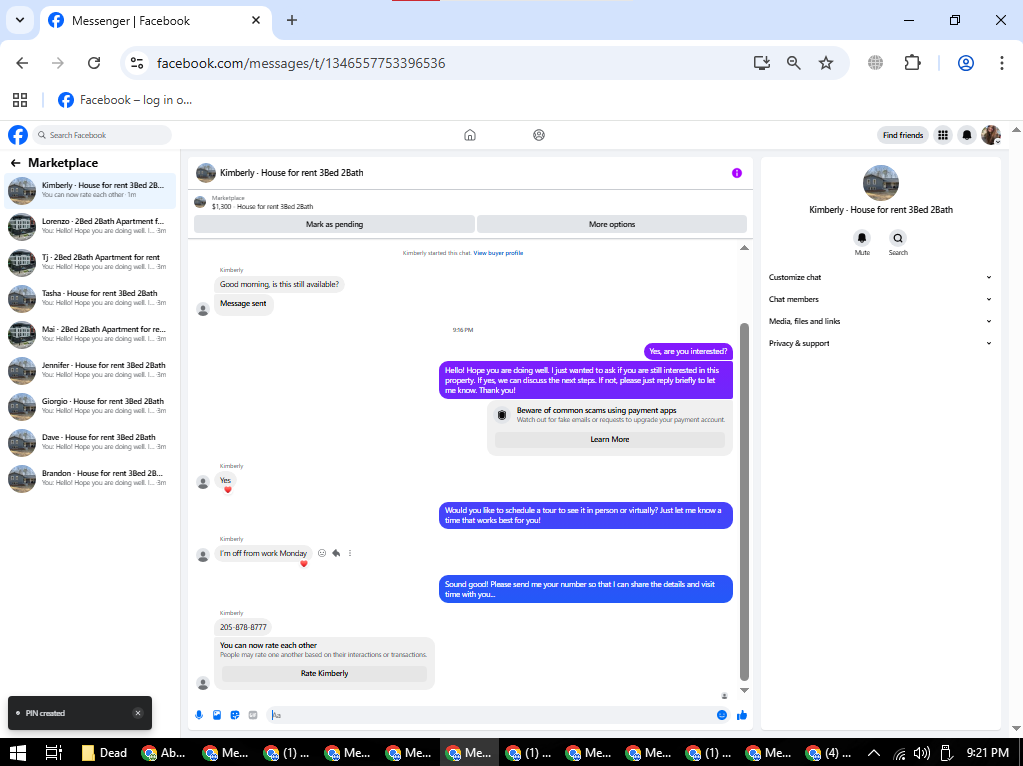The width and height of the screenshot is (1023, 766).
Task: Dismiss the PIN created notification
Action: tap(138, 713)
